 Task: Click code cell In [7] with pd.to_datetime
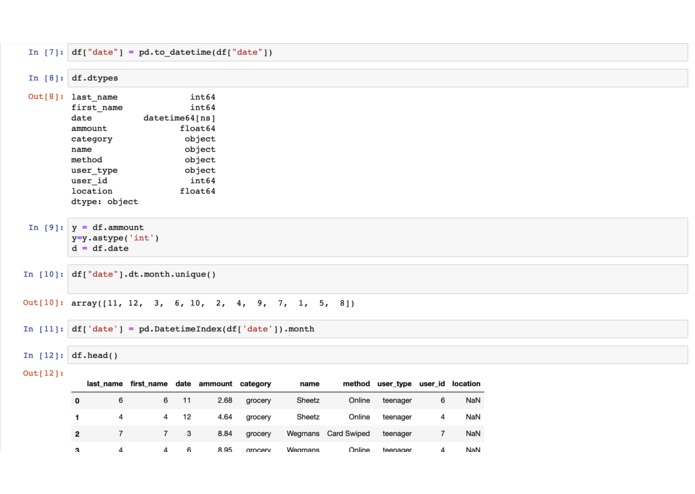378,52
